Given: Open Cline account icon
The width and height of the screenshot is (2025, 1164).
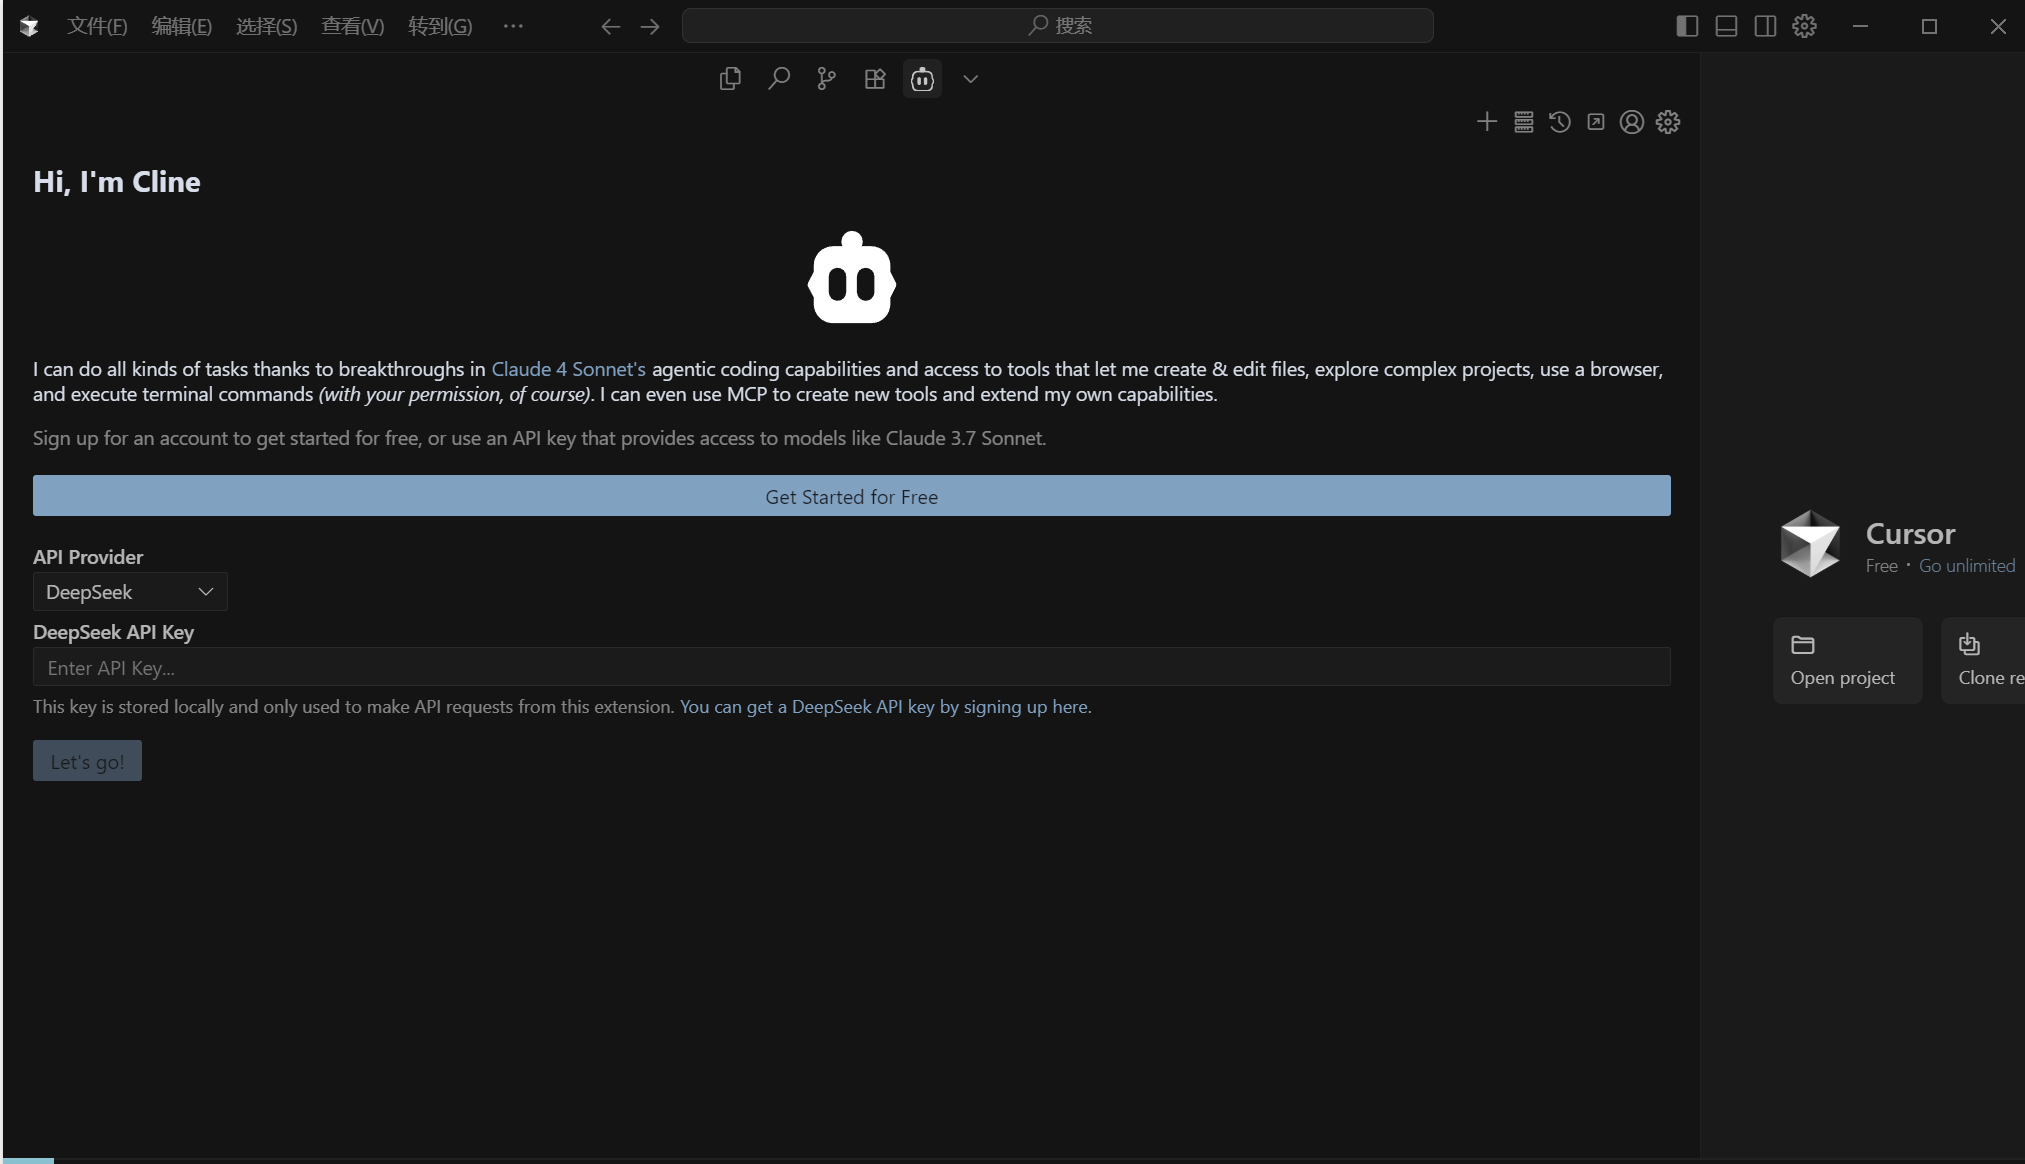Looking at the screenshot, I should point(1631,122).
